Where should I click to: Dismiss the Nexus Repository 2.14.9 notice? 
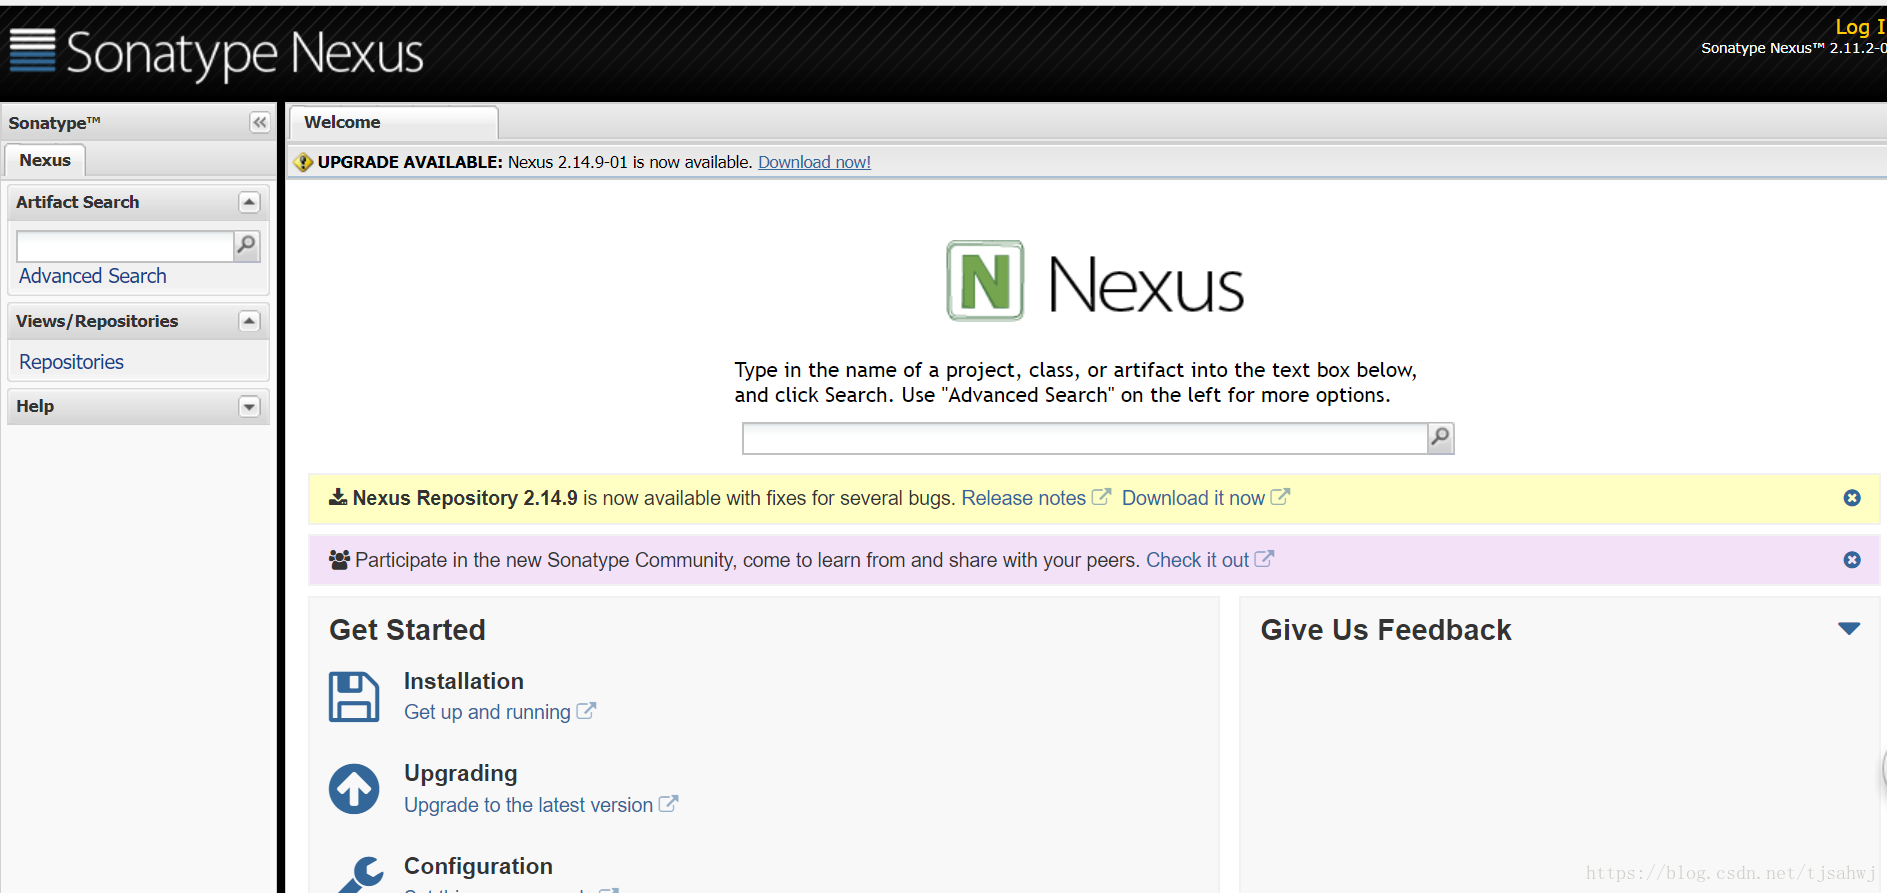point(1852,498)
